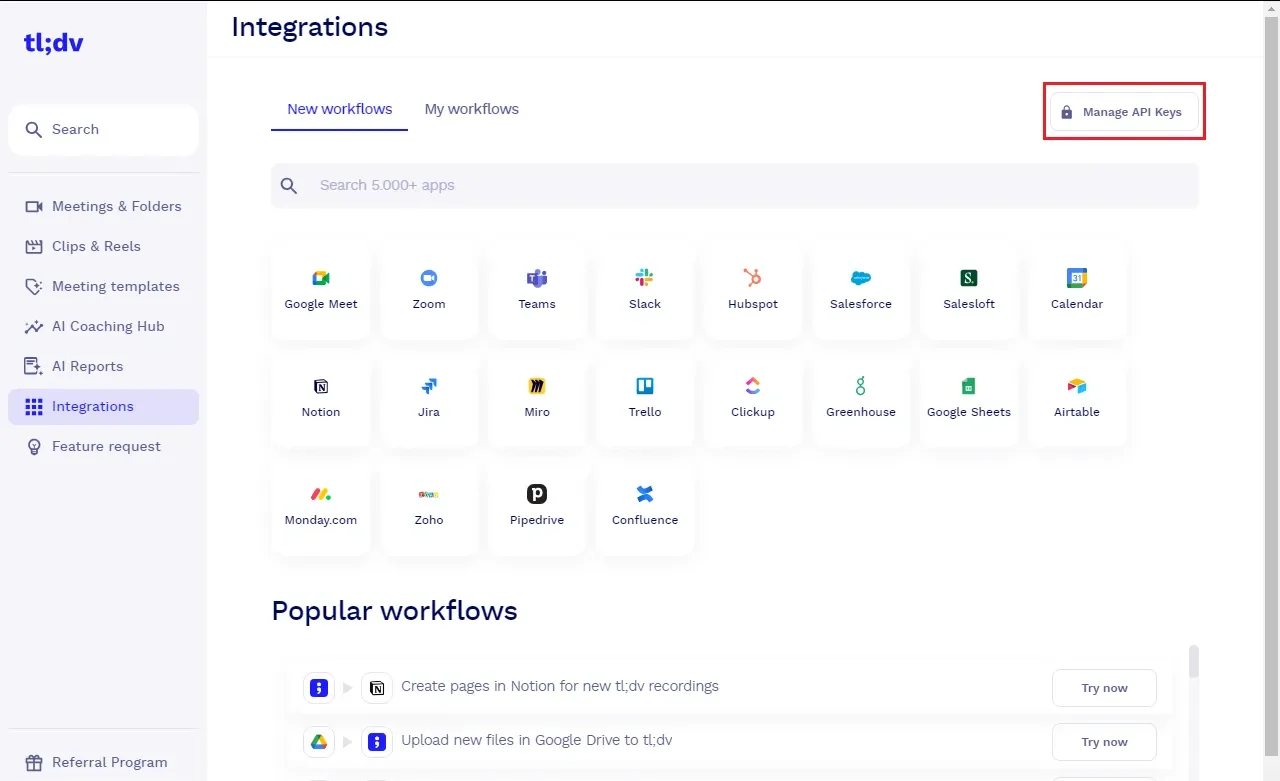
Task: Click the popular workflows list scrollbar
Action: point(1193,661)
